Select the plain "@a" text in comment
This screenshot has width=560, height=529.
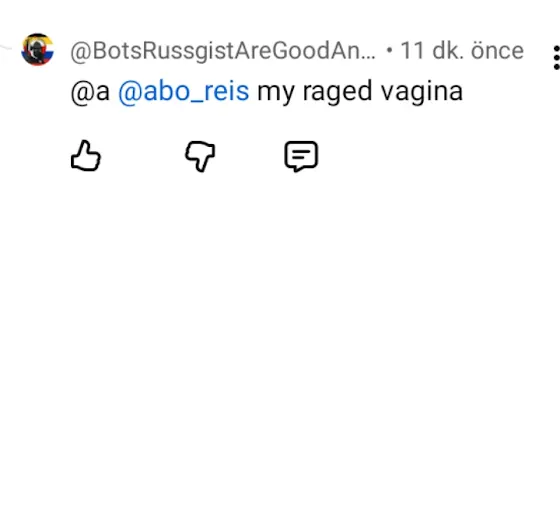90,92
